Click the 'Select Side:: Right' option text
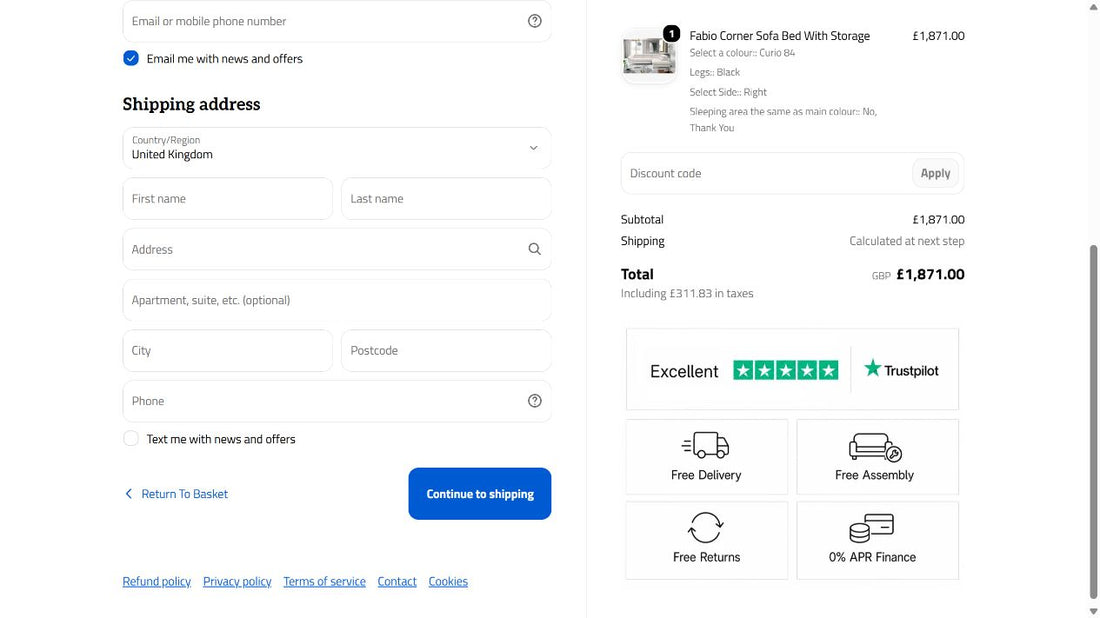 click(x=727, y=92)
